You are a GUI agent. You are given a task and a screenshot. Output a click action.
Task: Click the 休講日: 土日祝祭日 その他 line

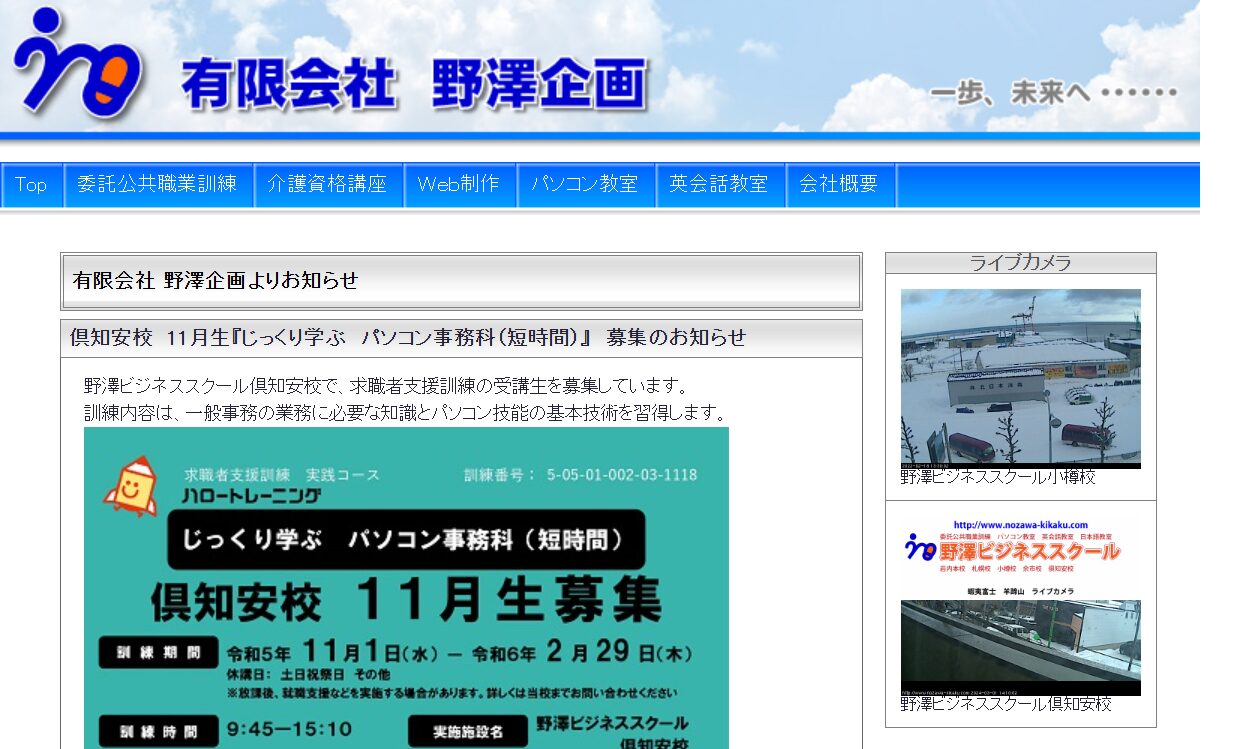click(309, 675)
